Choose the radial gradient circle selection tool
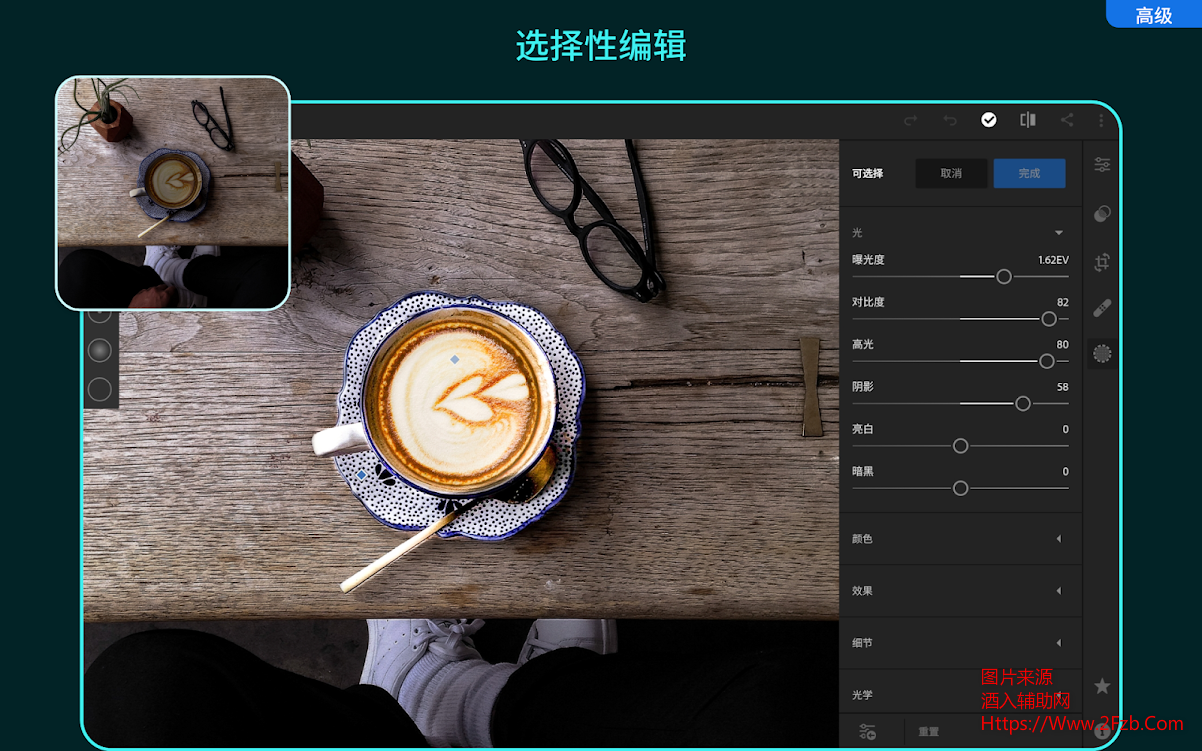 pyautogui.click(x=99, y=350)
